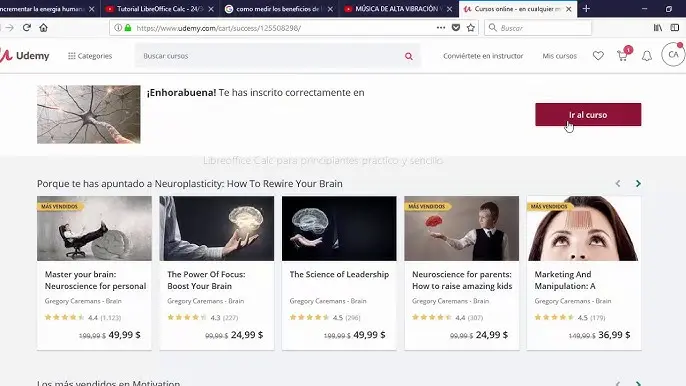Click the neuron course thumbnail
The image size is (686, 386).
[x=89, y=114]
